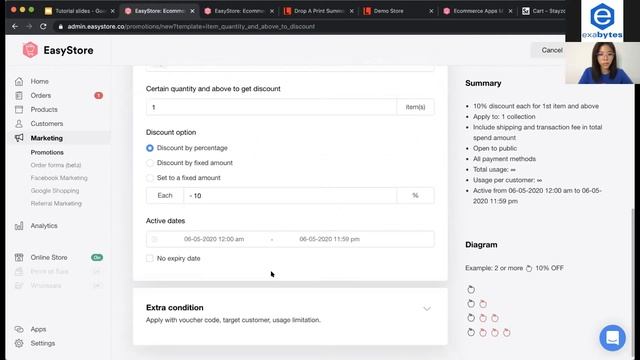Click the browser forward arrow
640x360 pixels.
tap(29, 27)
